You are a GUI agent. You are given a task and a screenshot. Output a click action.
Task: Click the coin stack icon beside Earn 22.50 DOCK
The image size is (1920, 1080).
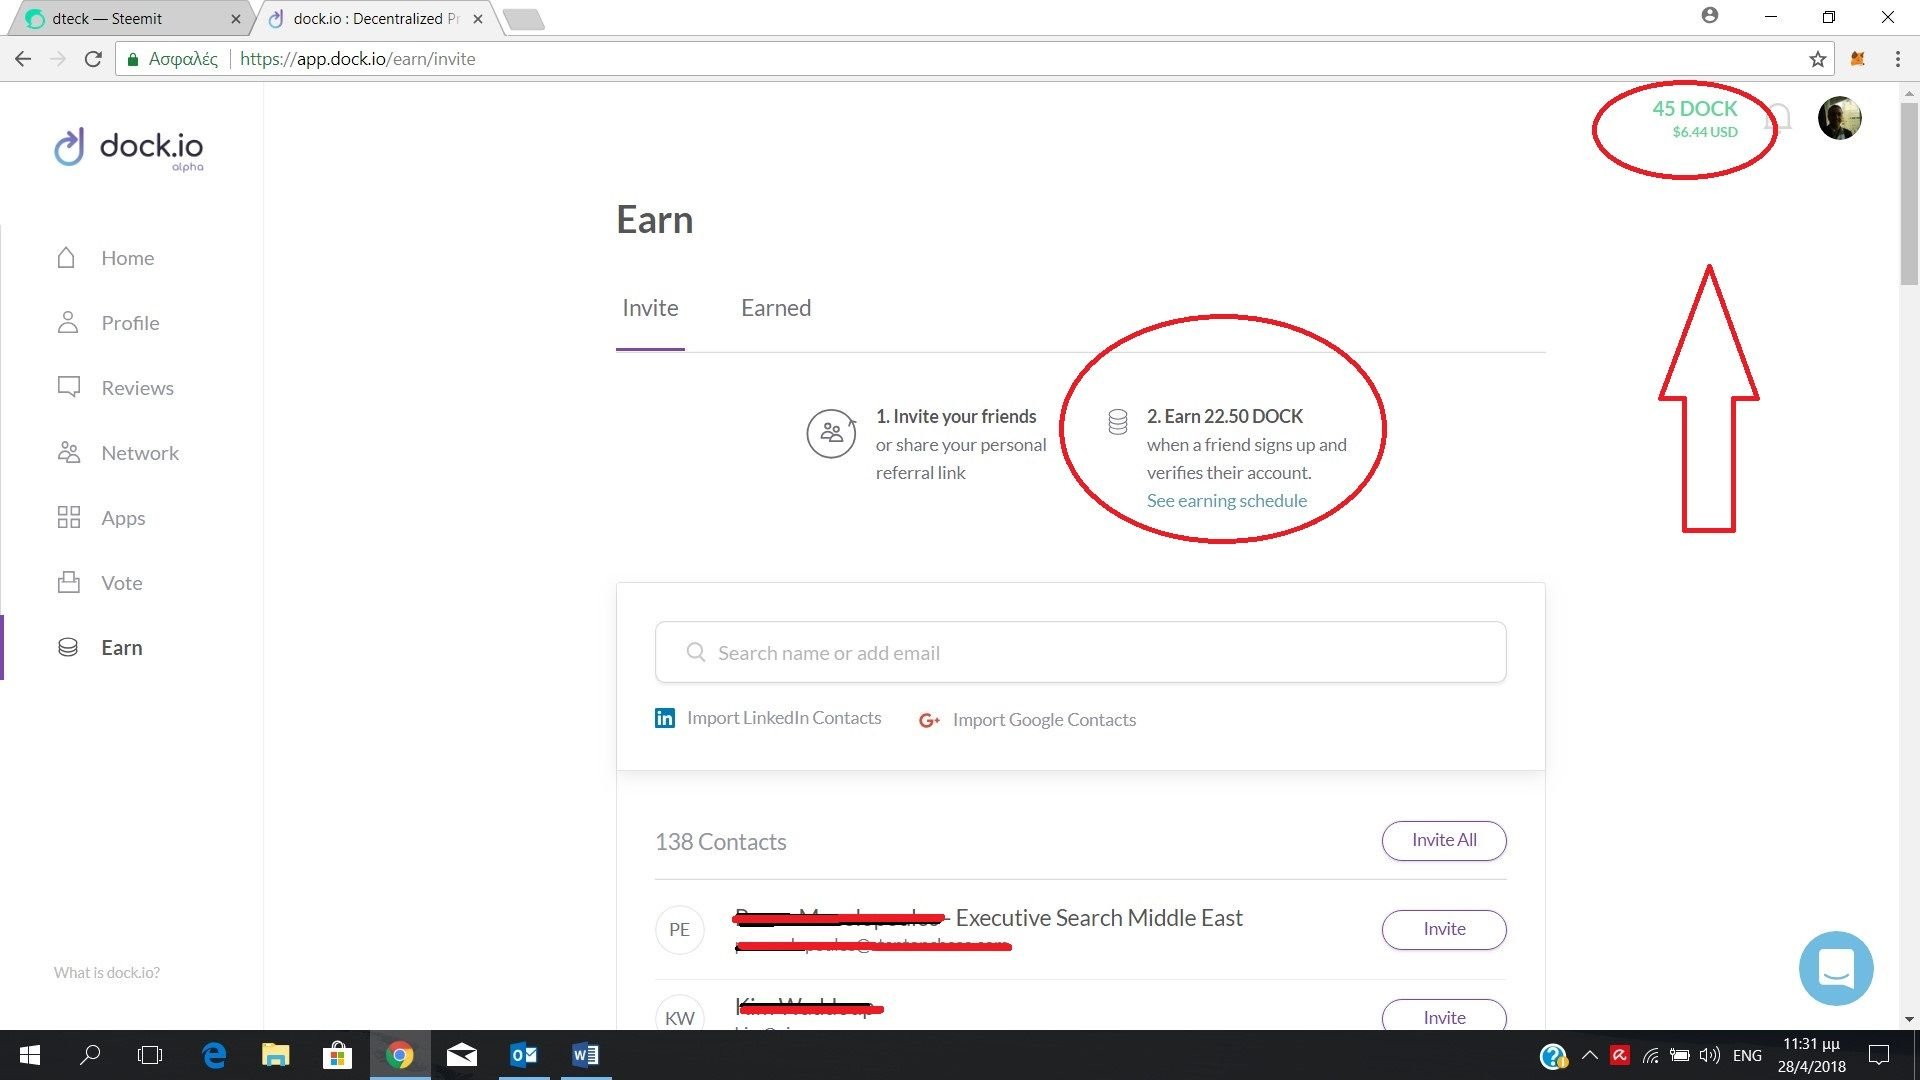coord(1118,422)
